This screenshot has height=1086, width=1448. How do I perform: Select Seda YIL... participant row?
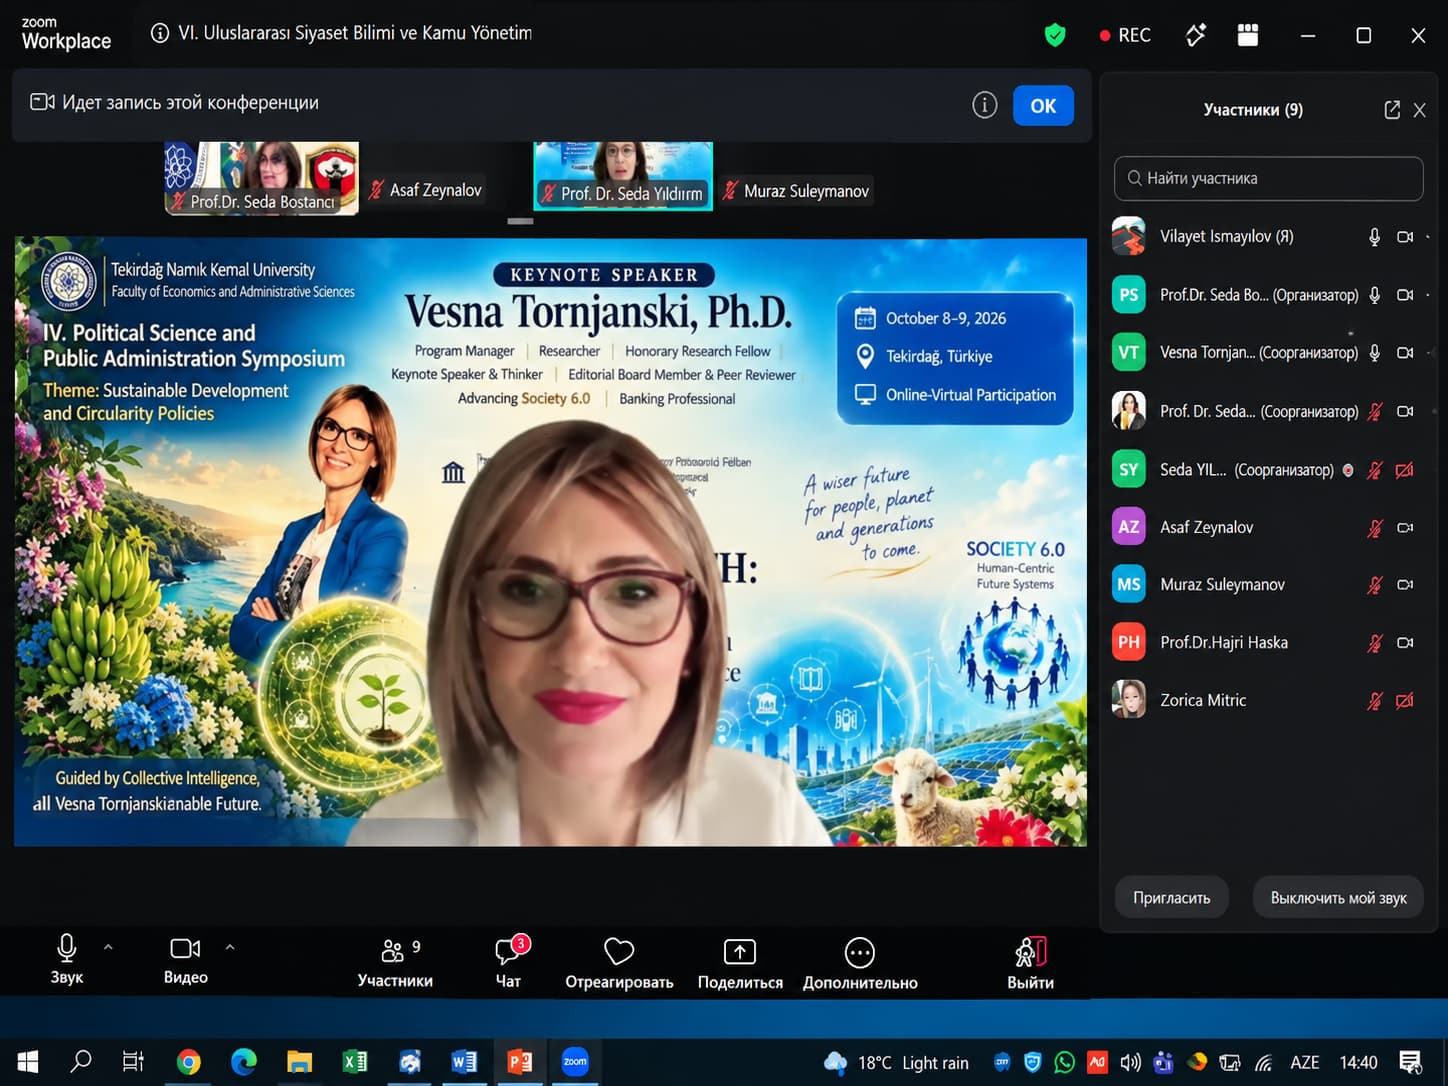[1268, 469]
